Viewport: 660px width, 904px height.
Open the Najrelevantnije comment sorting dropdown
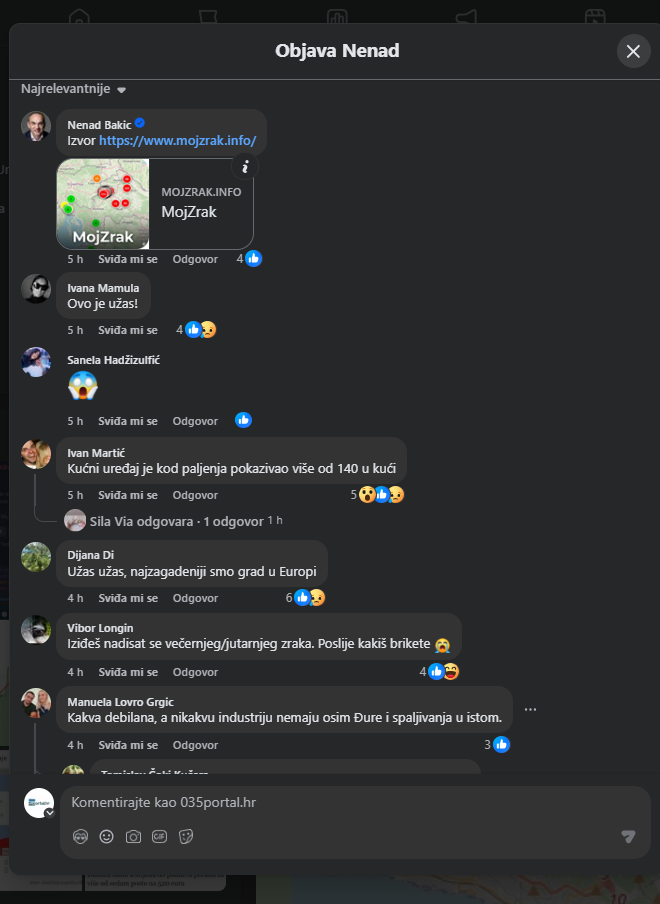tap(73, 89)
